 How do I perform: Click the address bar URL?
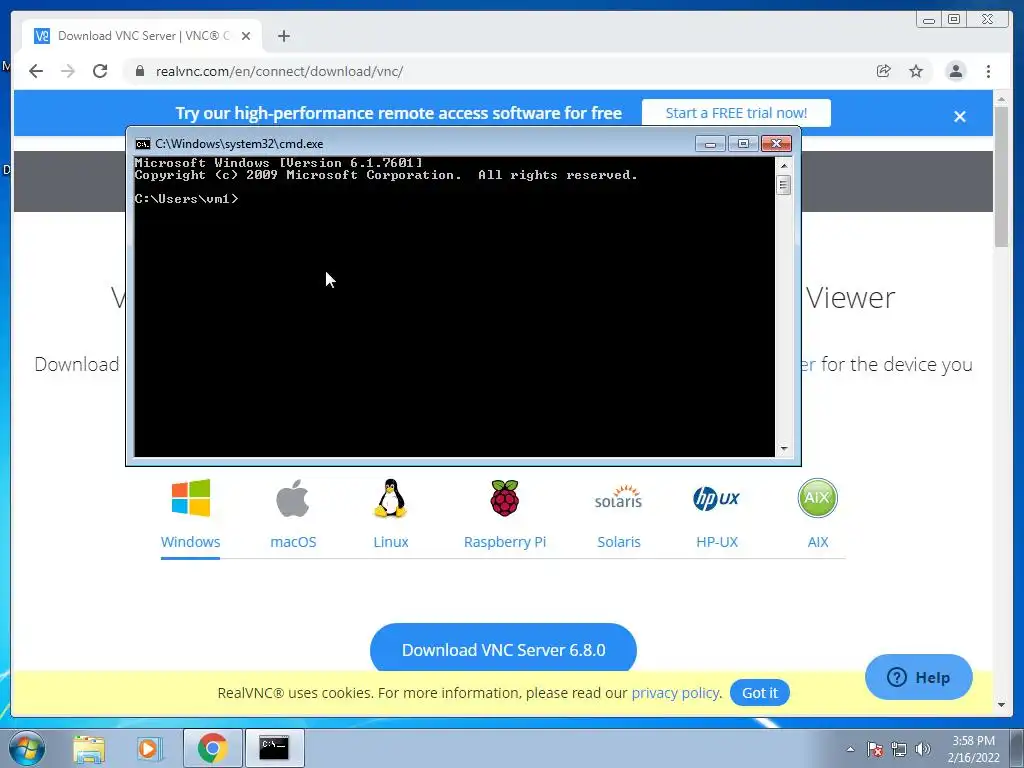(x=280, y=71)
